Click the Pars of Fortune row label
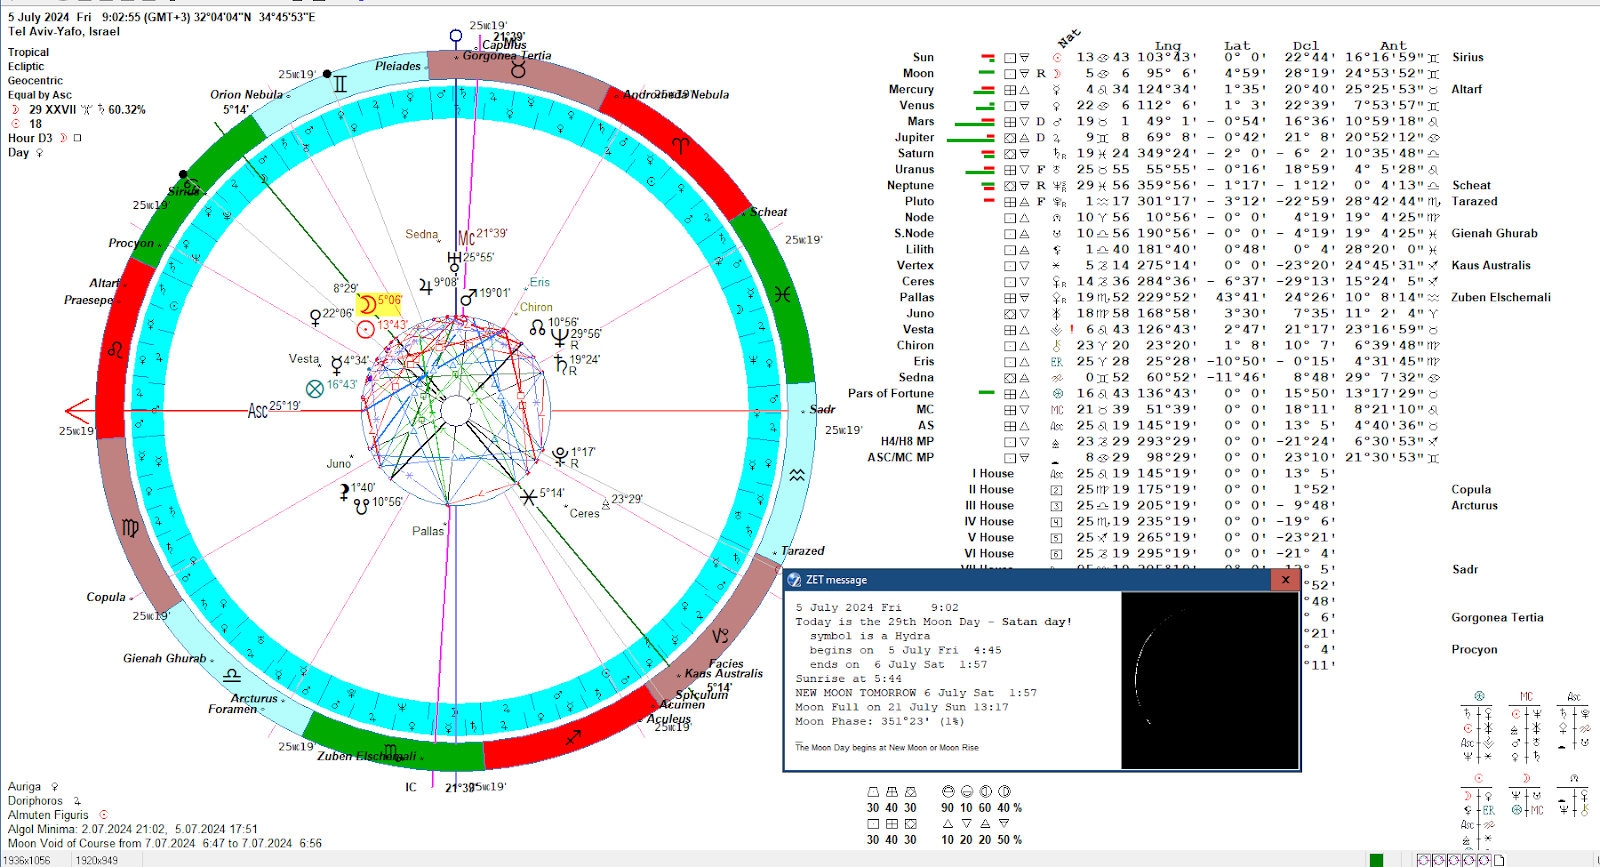The height and width of the screenshot is (867, 1600). click(891, 393)
